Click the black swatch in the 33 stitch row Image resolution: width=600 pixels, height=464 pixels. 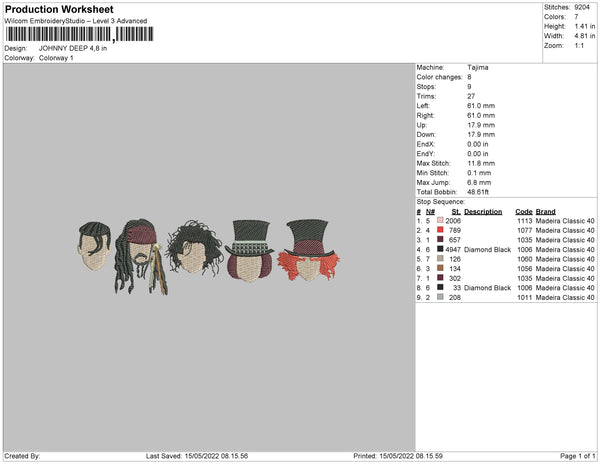tap(440, 287)
